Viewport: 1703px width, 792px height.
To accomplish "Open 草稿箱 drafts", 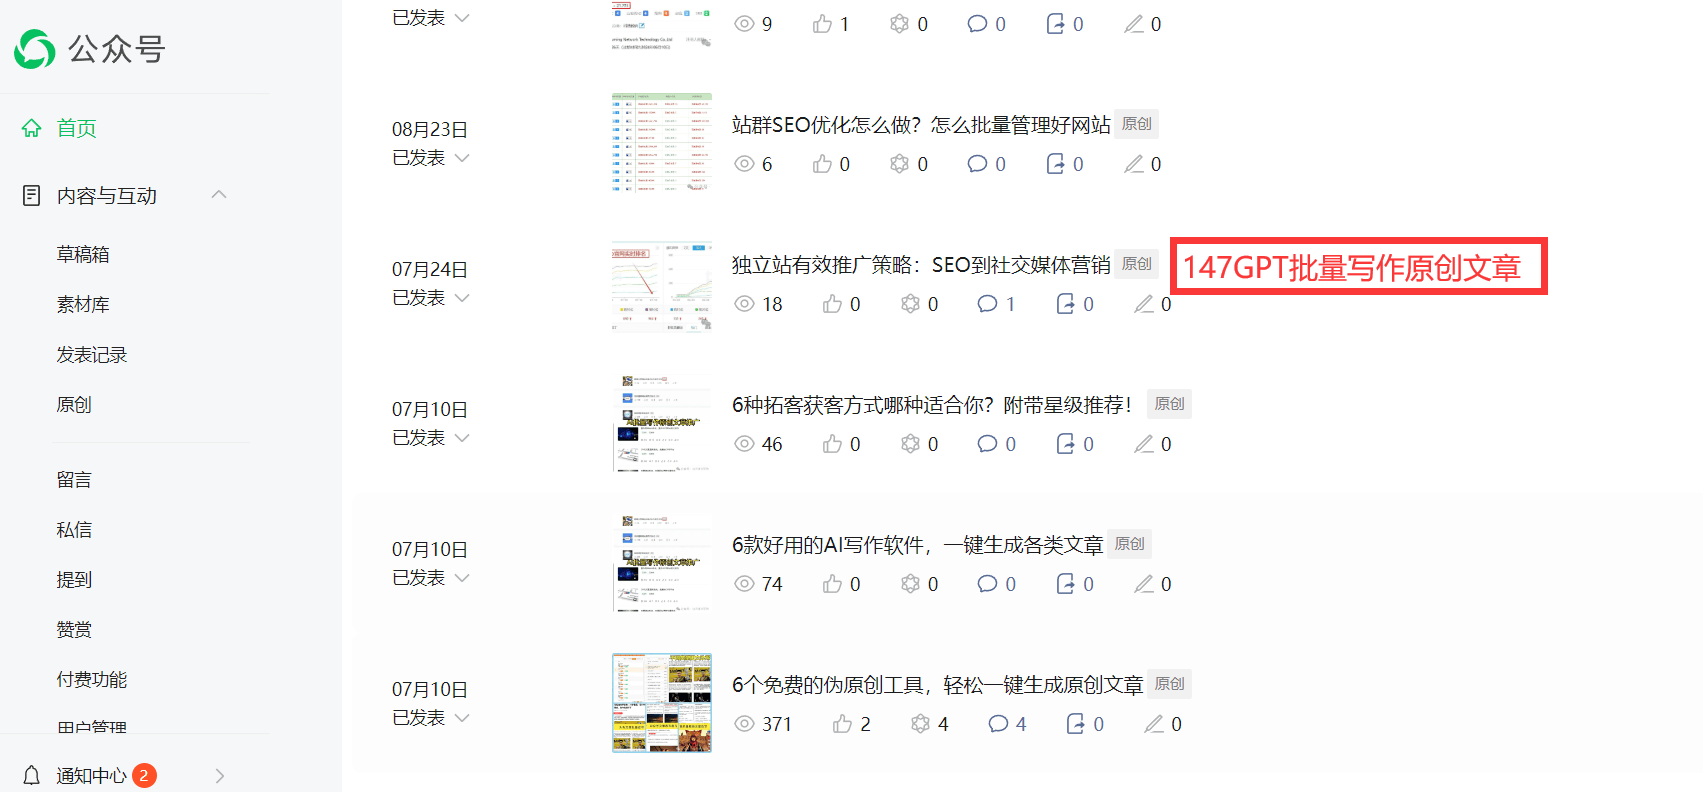I will 83,255.
